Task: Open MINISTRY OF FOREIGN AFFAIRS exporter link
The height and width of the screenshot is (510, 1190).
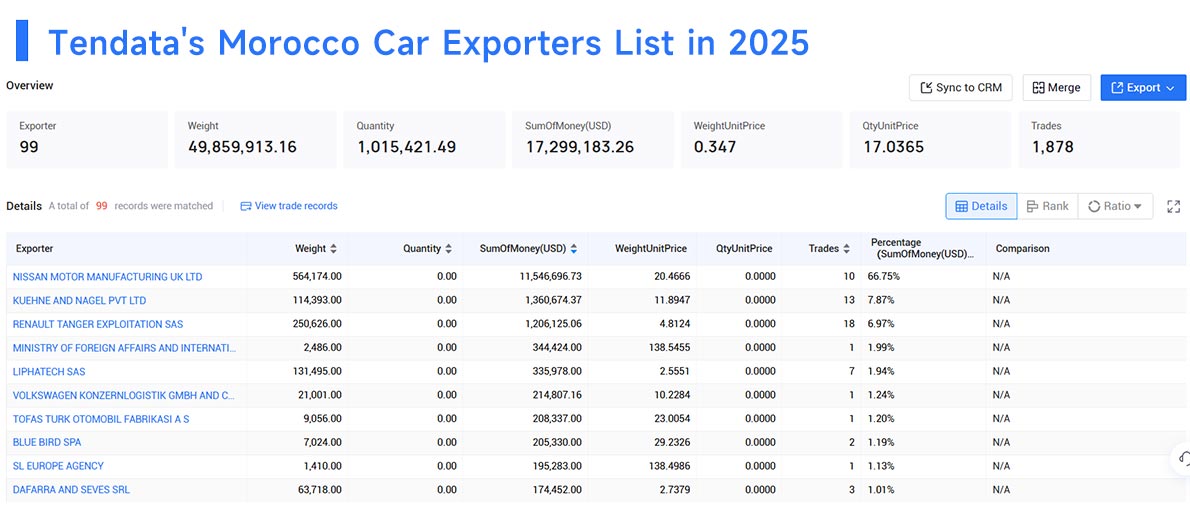Action: [x=124, y=348]
